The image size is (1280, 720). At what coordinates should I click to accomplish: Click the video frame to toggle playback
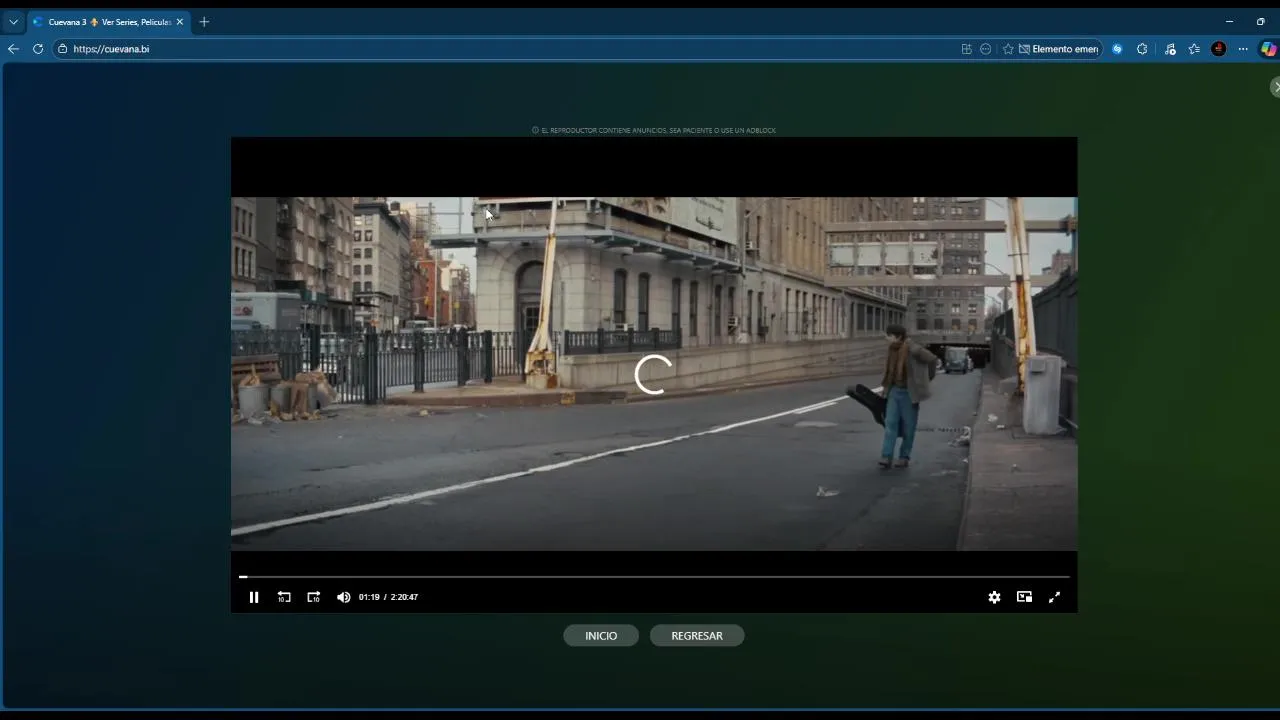pyautogui.click(x=654, y=374)
